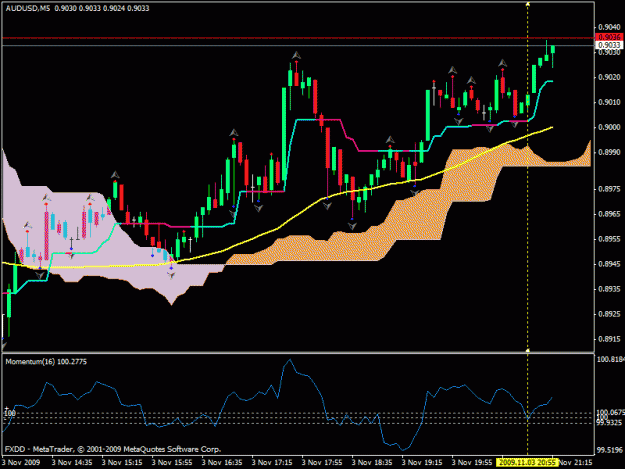The height and width of the screenshot is (469, 625).
Task: Click the red 0.9036 price label
Action: coord(609,37)
